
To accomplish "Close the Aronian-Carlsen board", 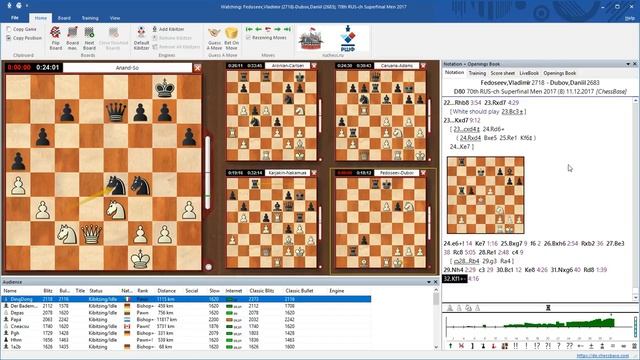I will 314,65.
